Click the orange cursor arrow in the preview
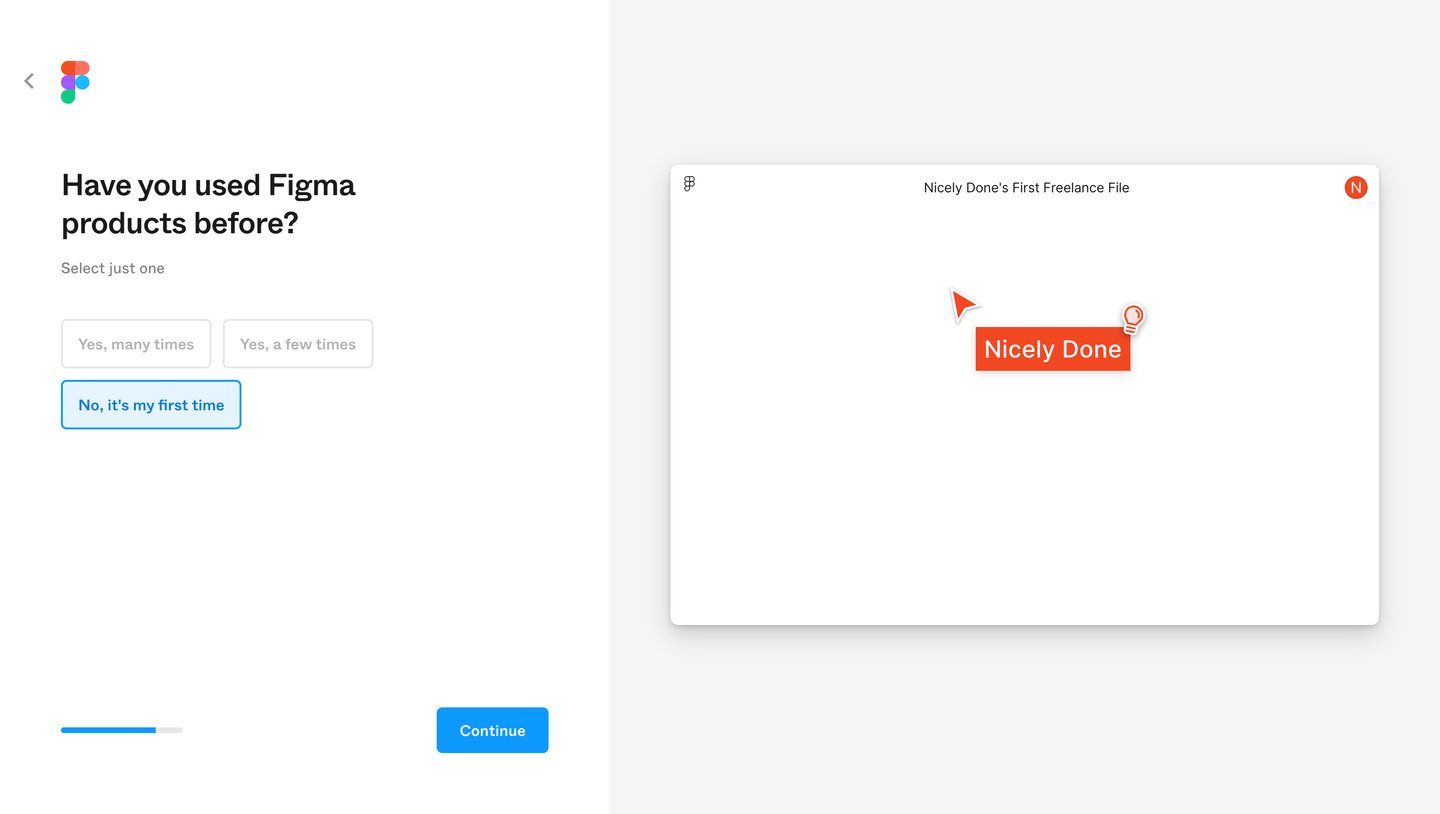1440x814 pixels. tap(962, 303)
